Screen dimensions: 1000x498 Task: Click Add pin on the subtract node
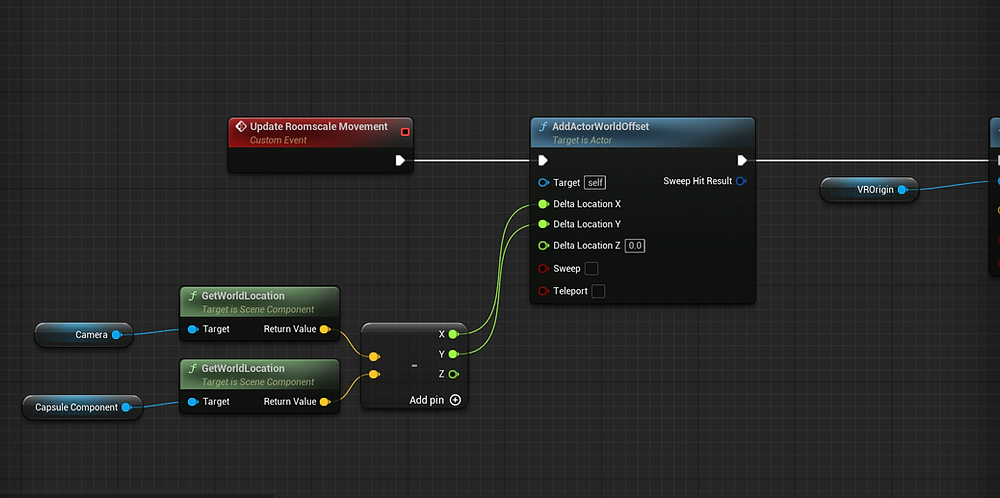[x=435, y=400]
